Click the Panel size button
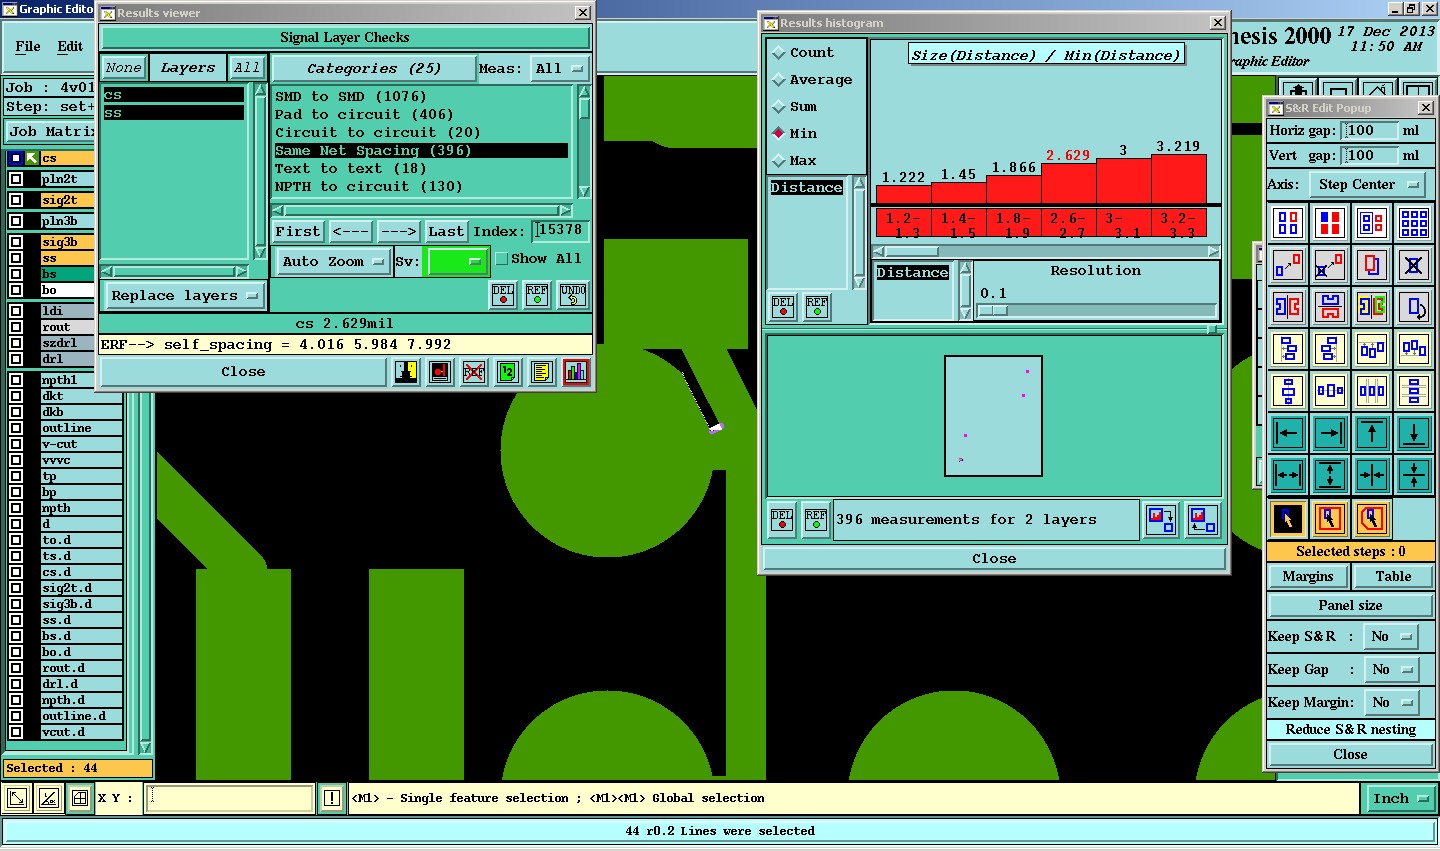This screenshot has width=1440, height=851. pyautogui.click(x=1350, y=606)
